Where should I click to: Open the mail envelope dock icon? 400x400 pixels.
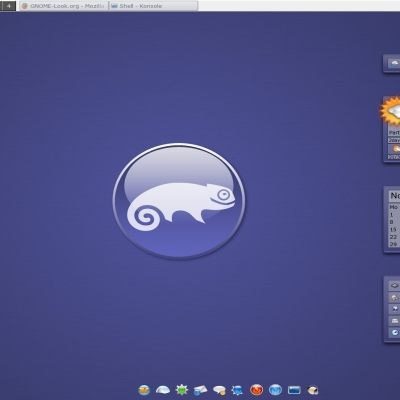200,390
